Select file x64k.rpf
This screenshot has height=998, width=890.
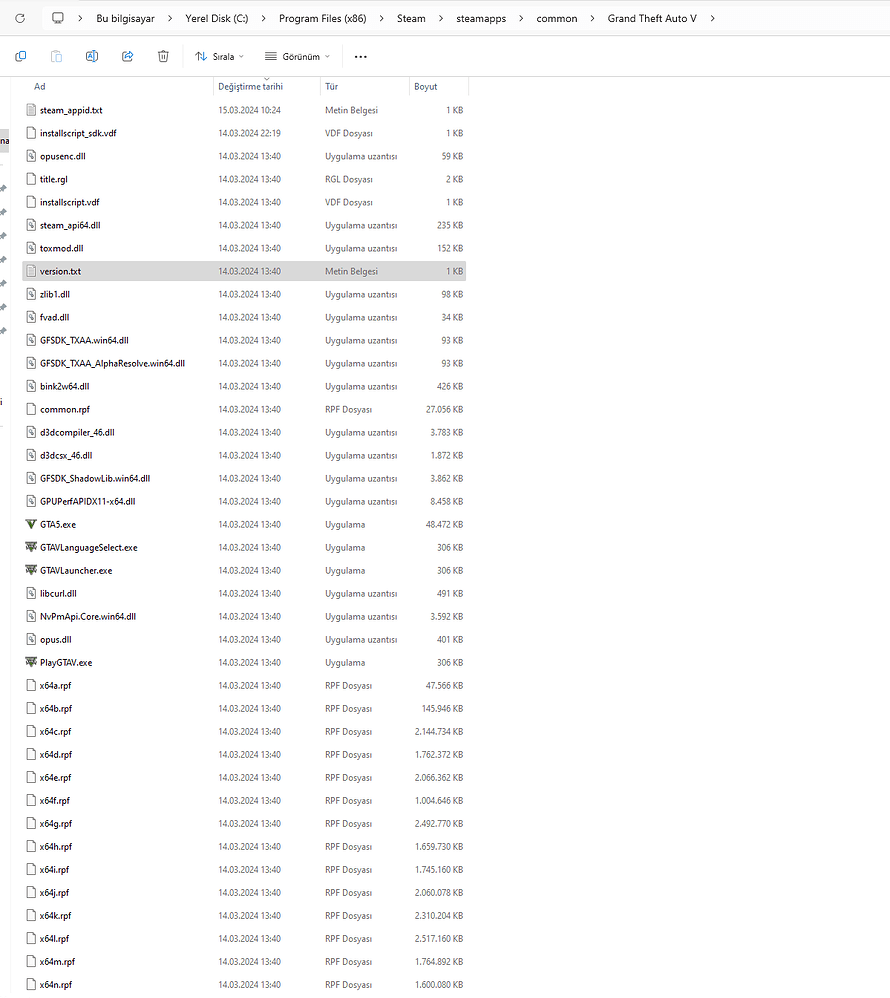pyautogui.click(x=244, y=916)
